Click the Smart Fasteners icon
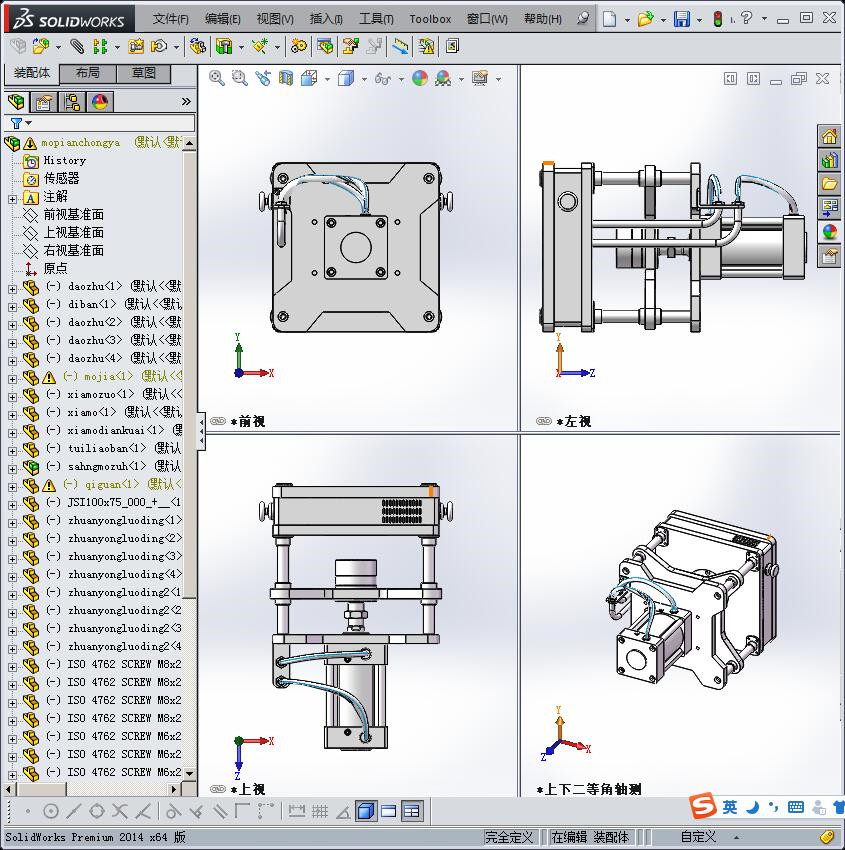 pyautogui.click(x=136, y=47)
